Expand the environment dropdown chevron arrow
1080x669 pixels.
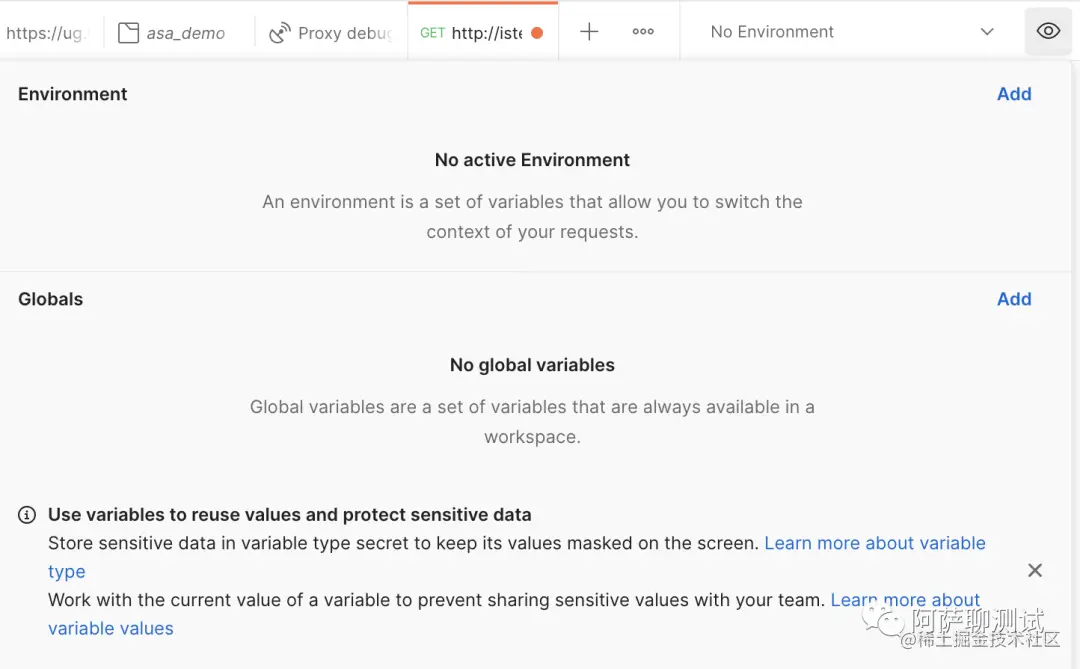(987, 32)
